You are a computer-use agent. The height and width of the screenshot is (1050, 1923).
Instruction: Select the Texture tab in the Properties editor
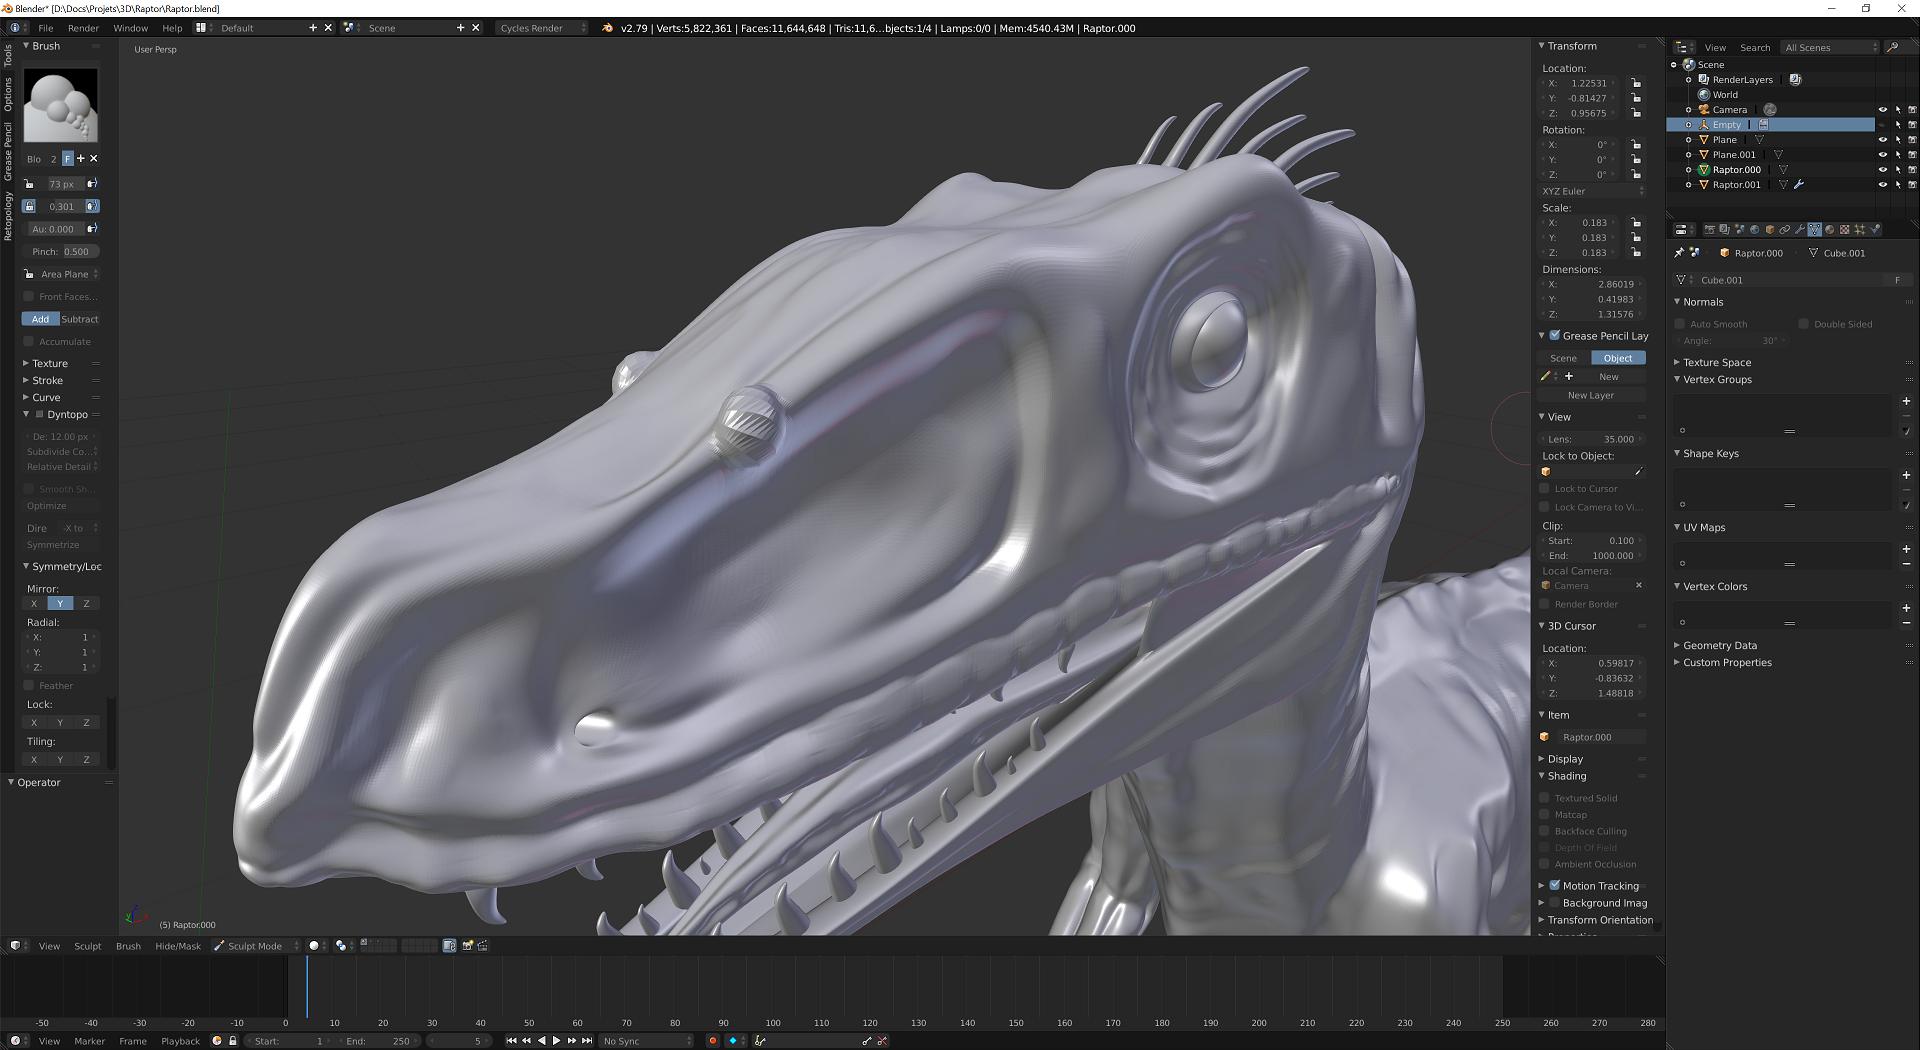click(1845, 230)
